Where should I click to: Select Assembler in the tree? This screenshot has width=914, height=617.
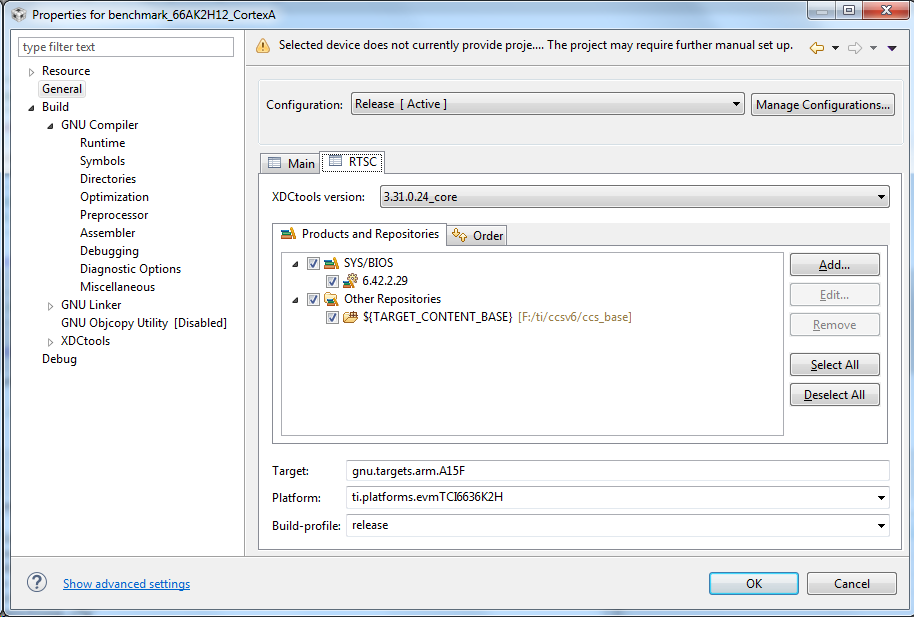pyautogui.click(x=107, y=233)
